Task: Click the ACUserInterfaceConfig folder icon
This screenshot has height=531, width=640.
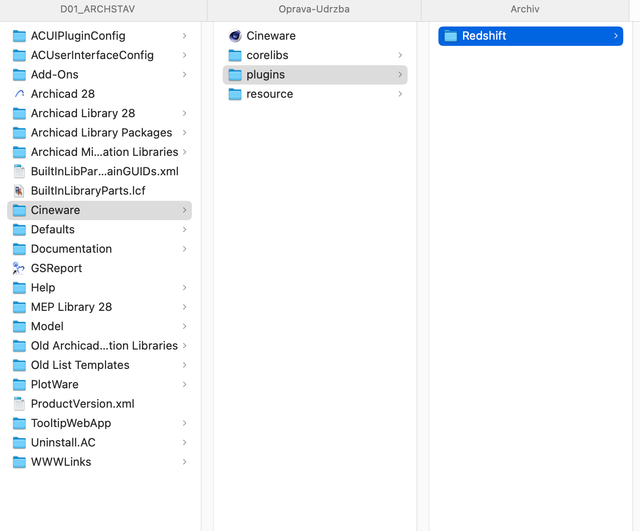Action: (19, 55)
